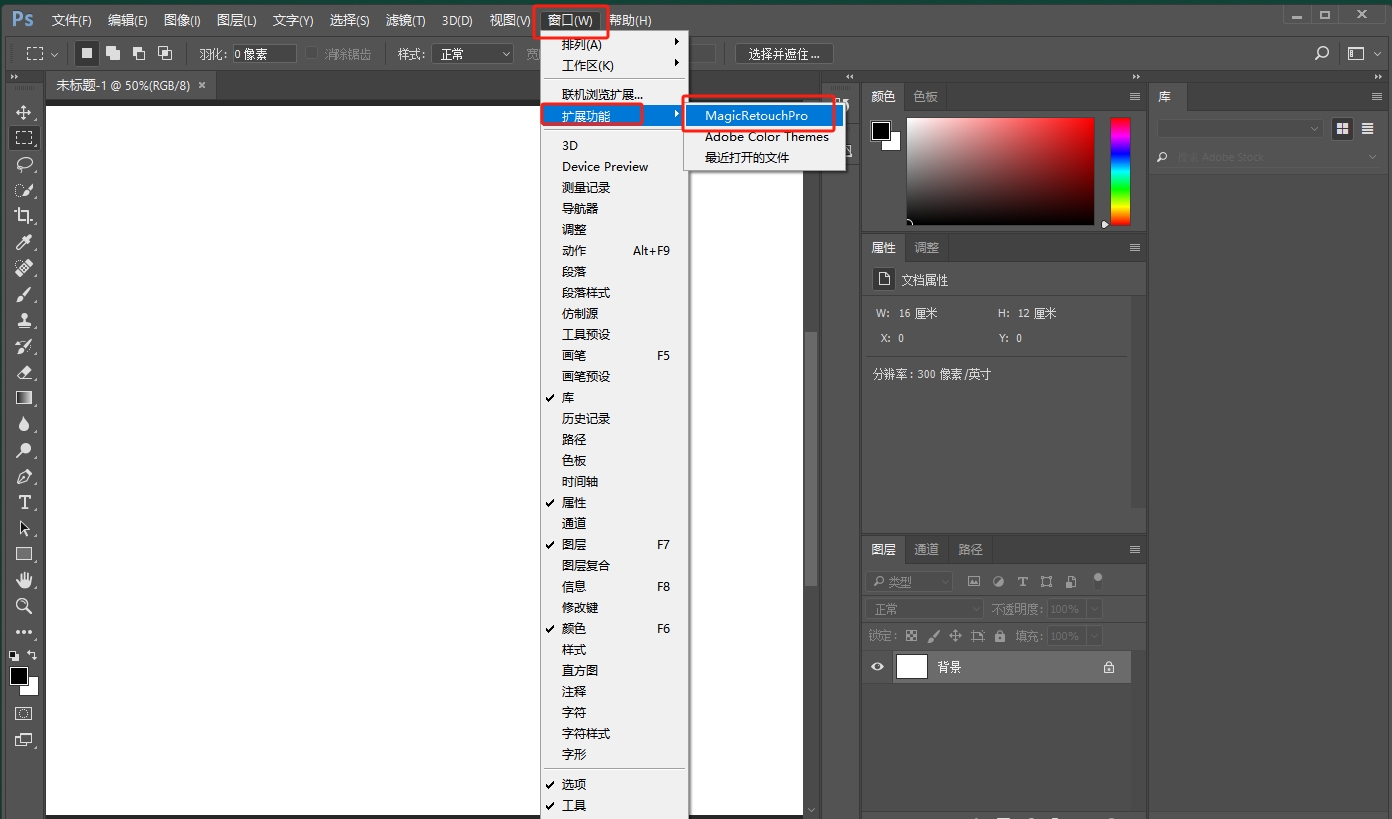Click the hue spectrum slider
Viewport: 1392px width, 819px height.
(1120, 171)
